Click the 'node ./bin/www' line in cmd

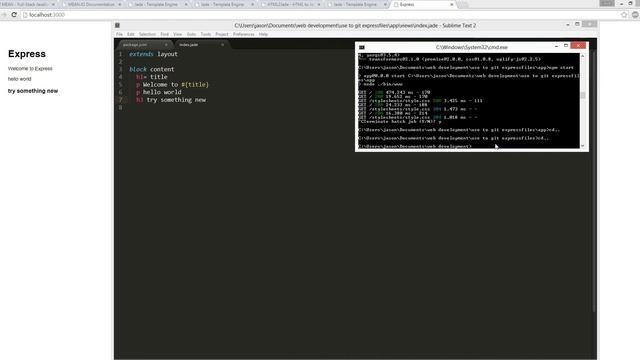coord(380,84)
